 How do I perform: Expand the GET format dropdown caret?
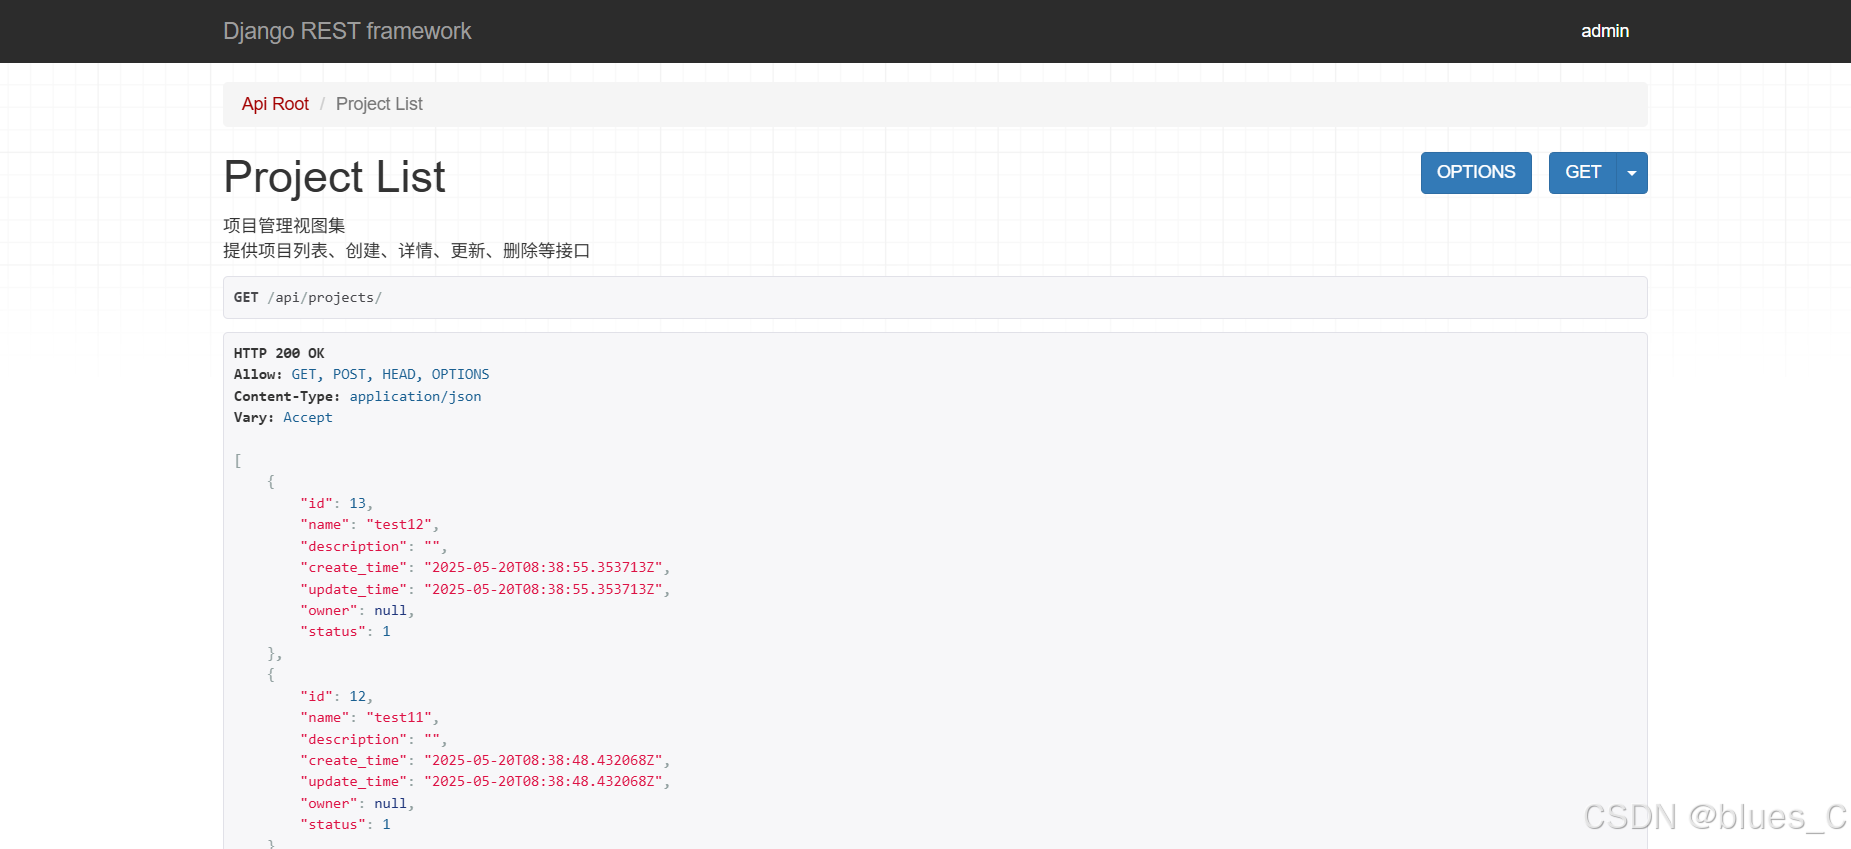click(x=1632, y=173)
